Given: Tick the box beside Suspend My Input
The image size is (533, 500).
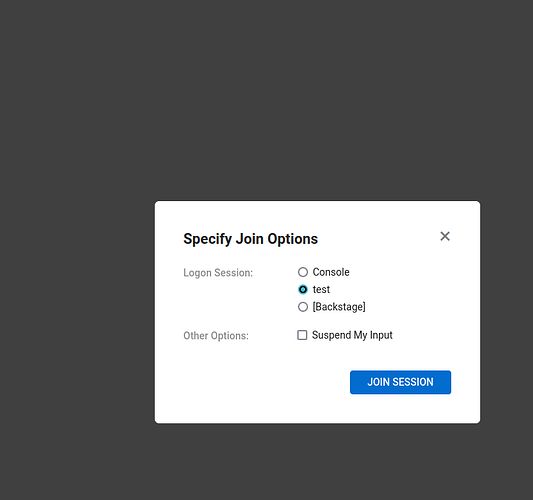Looking at the screenshot, I should pyautogui.click(x=302, y=335).
